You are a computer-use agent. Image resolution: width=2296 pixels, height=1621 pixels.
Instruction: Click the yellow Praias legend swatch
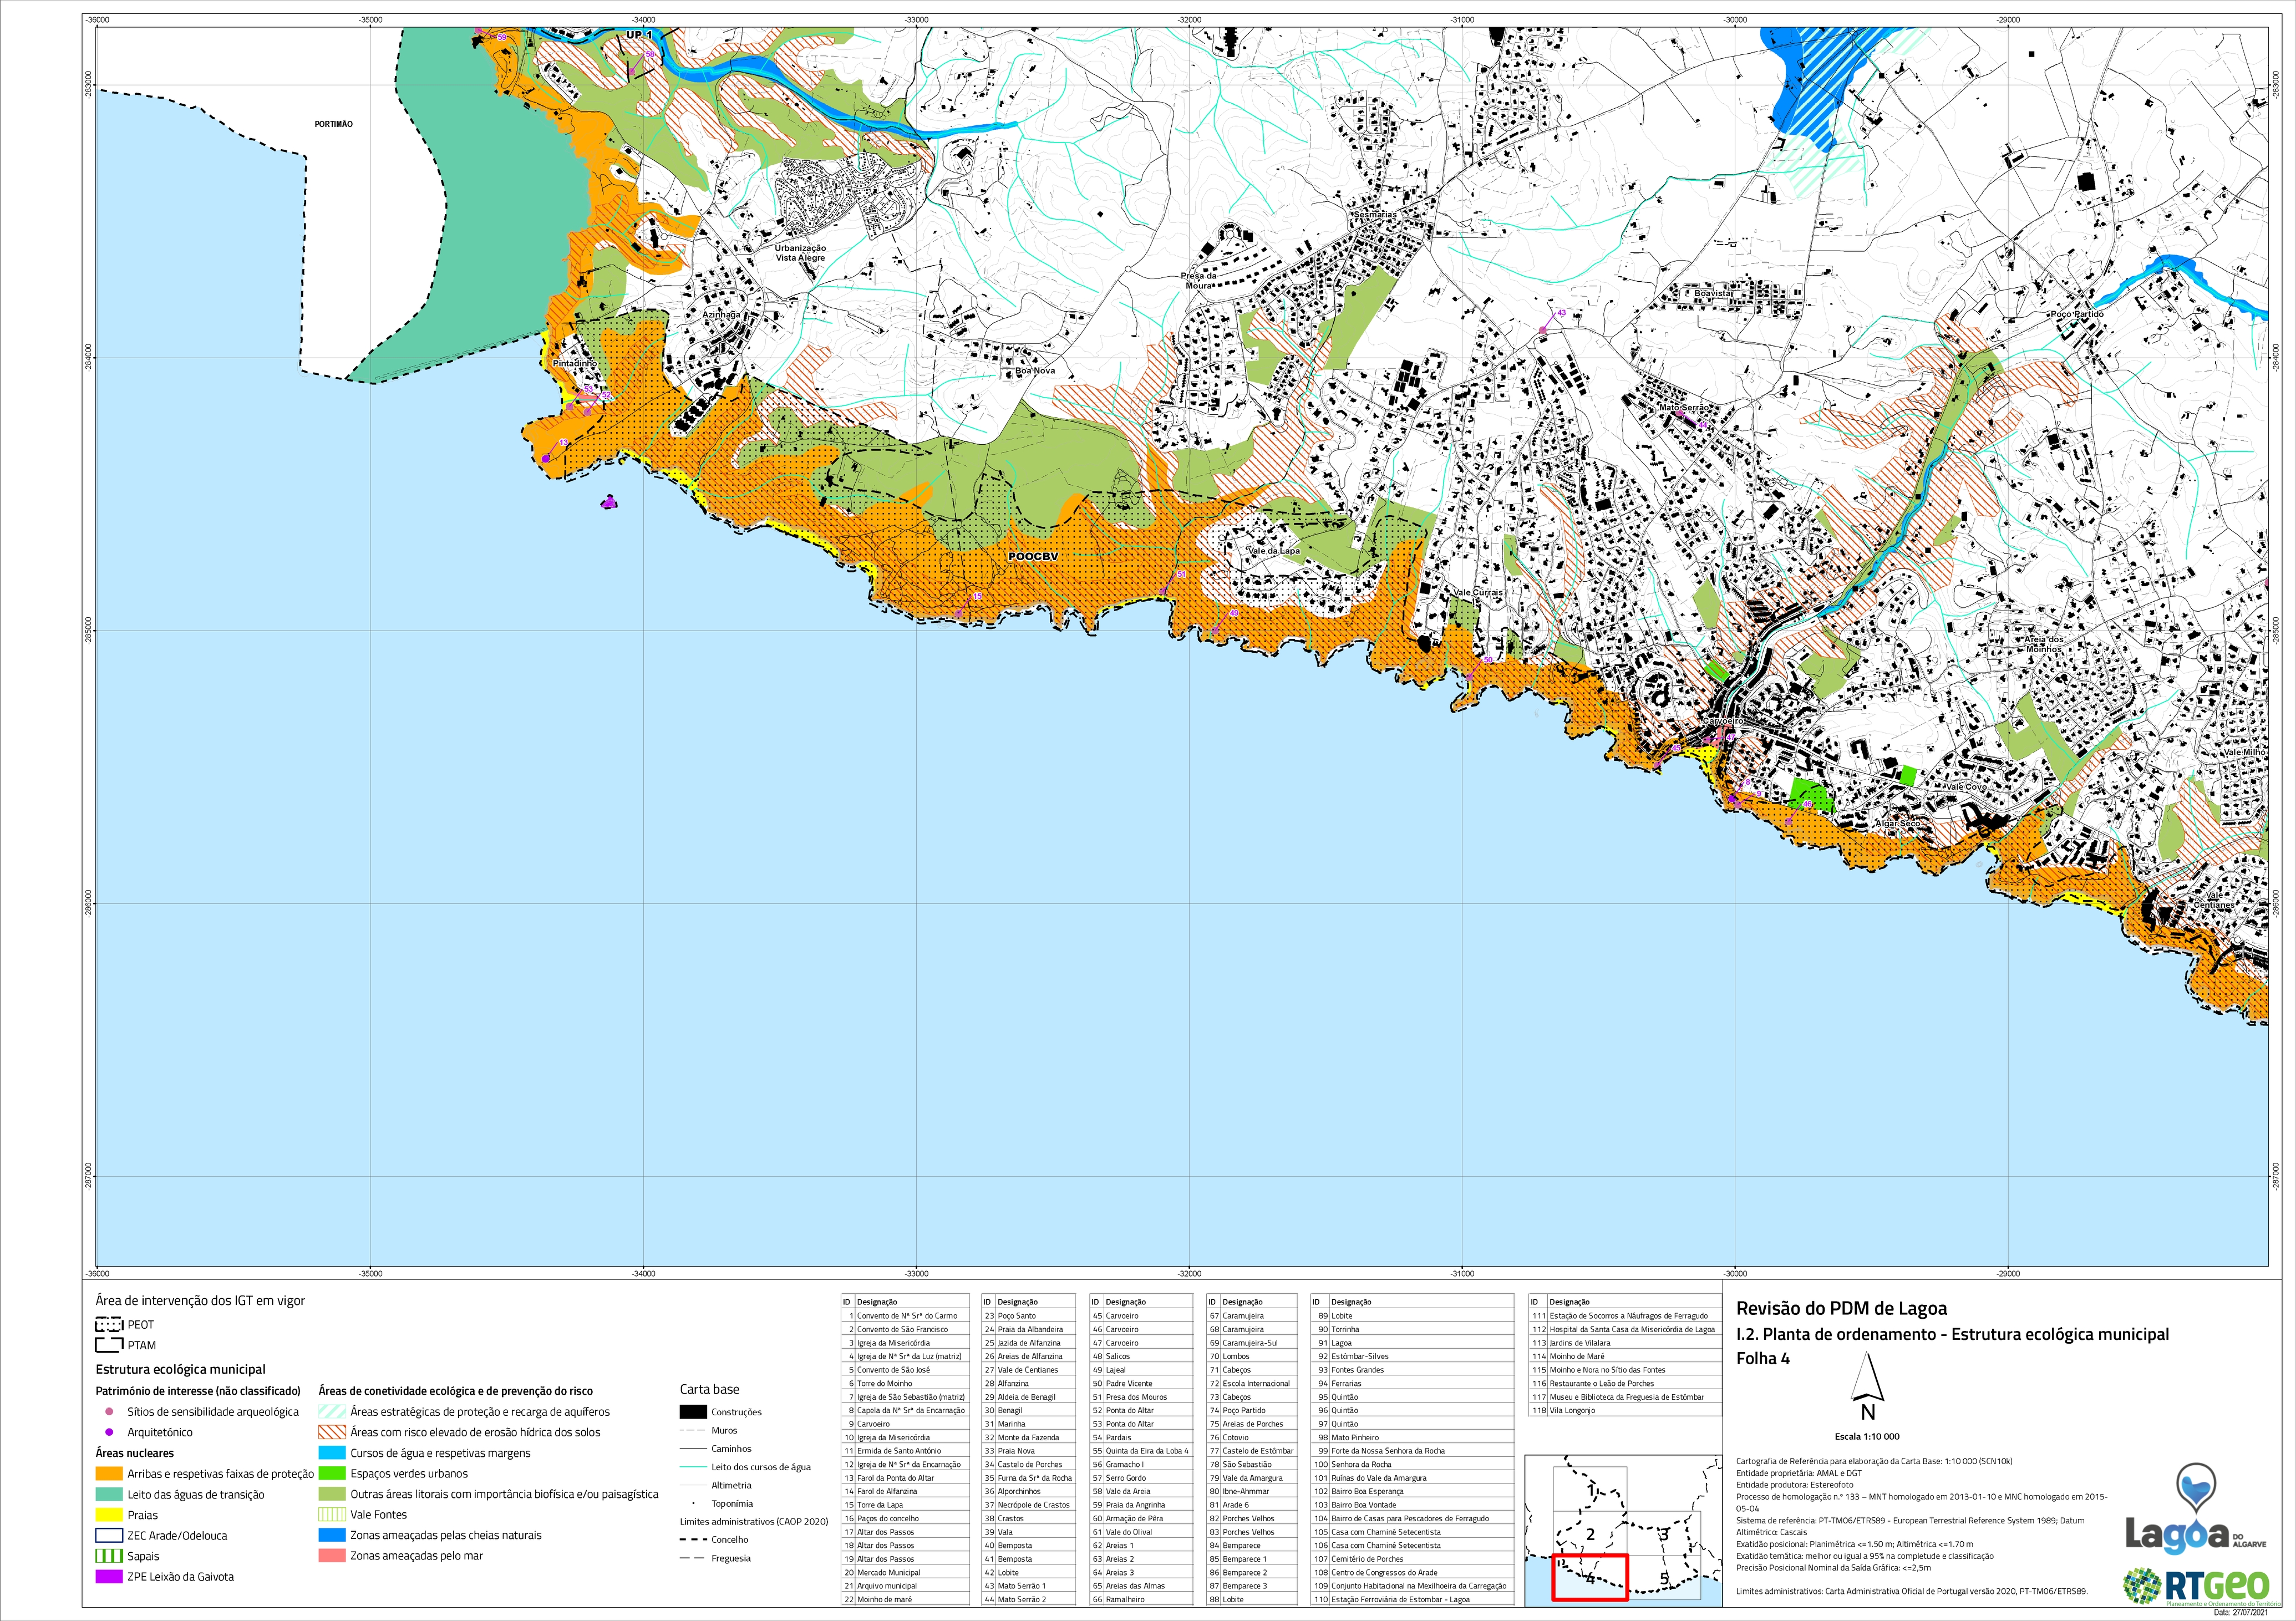pyautogui.click(x=109, y=1515)
